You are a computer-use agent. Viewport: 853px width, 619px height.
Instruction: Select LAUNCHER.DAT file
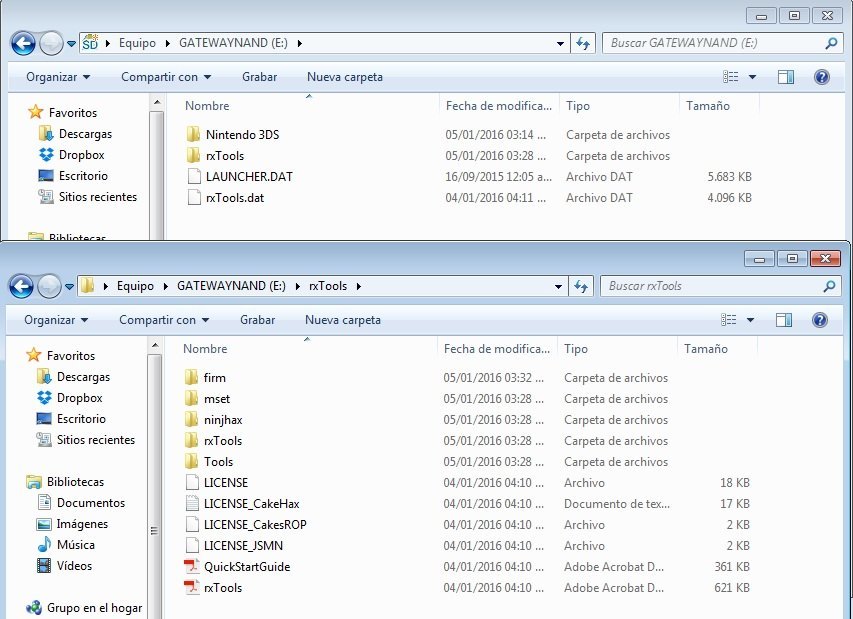pos(240,177)
